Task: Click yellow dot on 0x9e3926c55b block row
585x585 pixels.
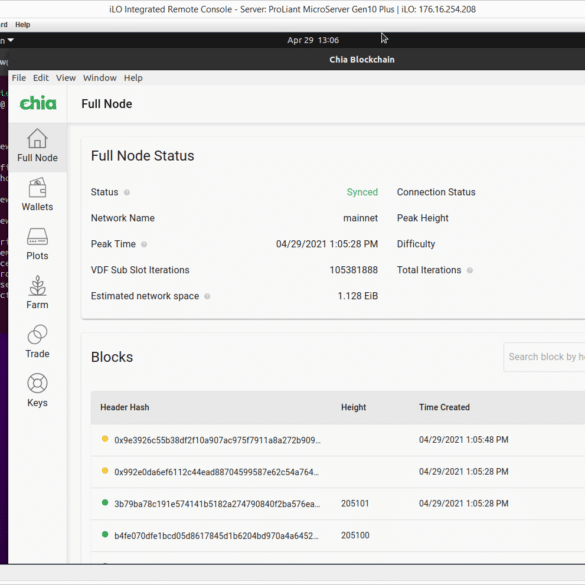Action: (x=105, y=439)
